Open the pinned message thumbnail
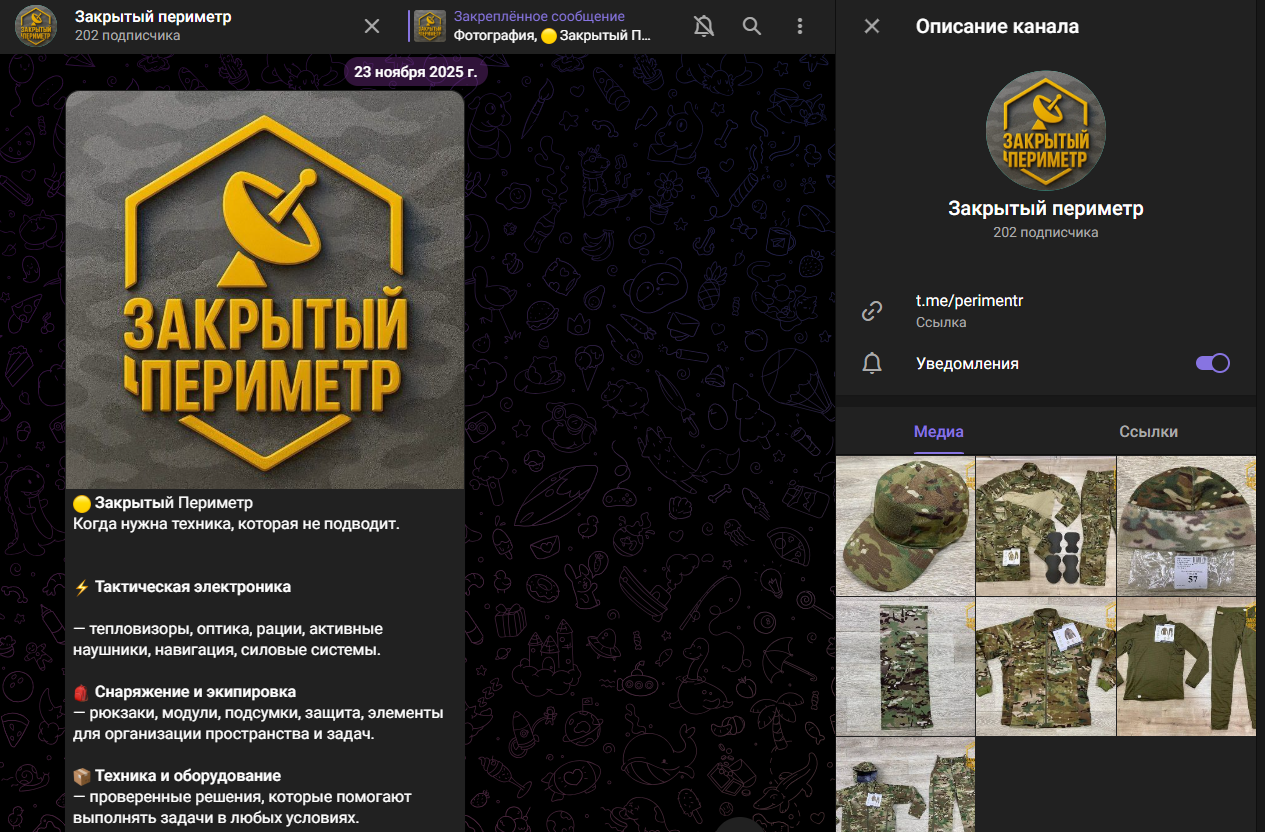The width and height of the screenshot is (1265, 832). click(x=430, y=26)
